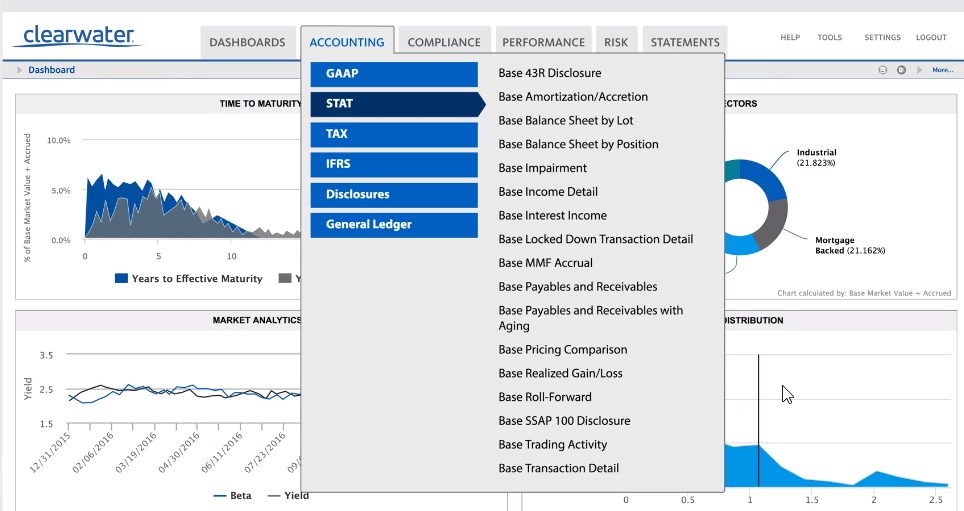Viewport: 964px width, 511px height.
Task: Switch to the Performance tab
Action: click(543, 42)
